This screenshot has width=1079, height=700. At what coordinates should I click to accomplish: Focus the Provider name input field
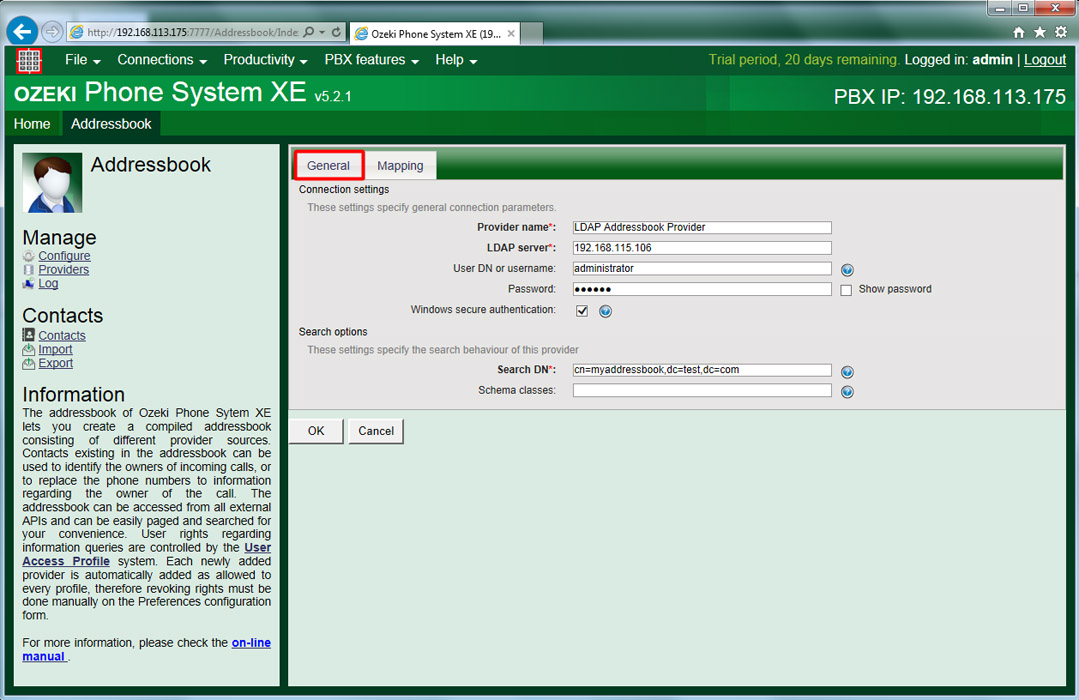click(x=702, y=227)
